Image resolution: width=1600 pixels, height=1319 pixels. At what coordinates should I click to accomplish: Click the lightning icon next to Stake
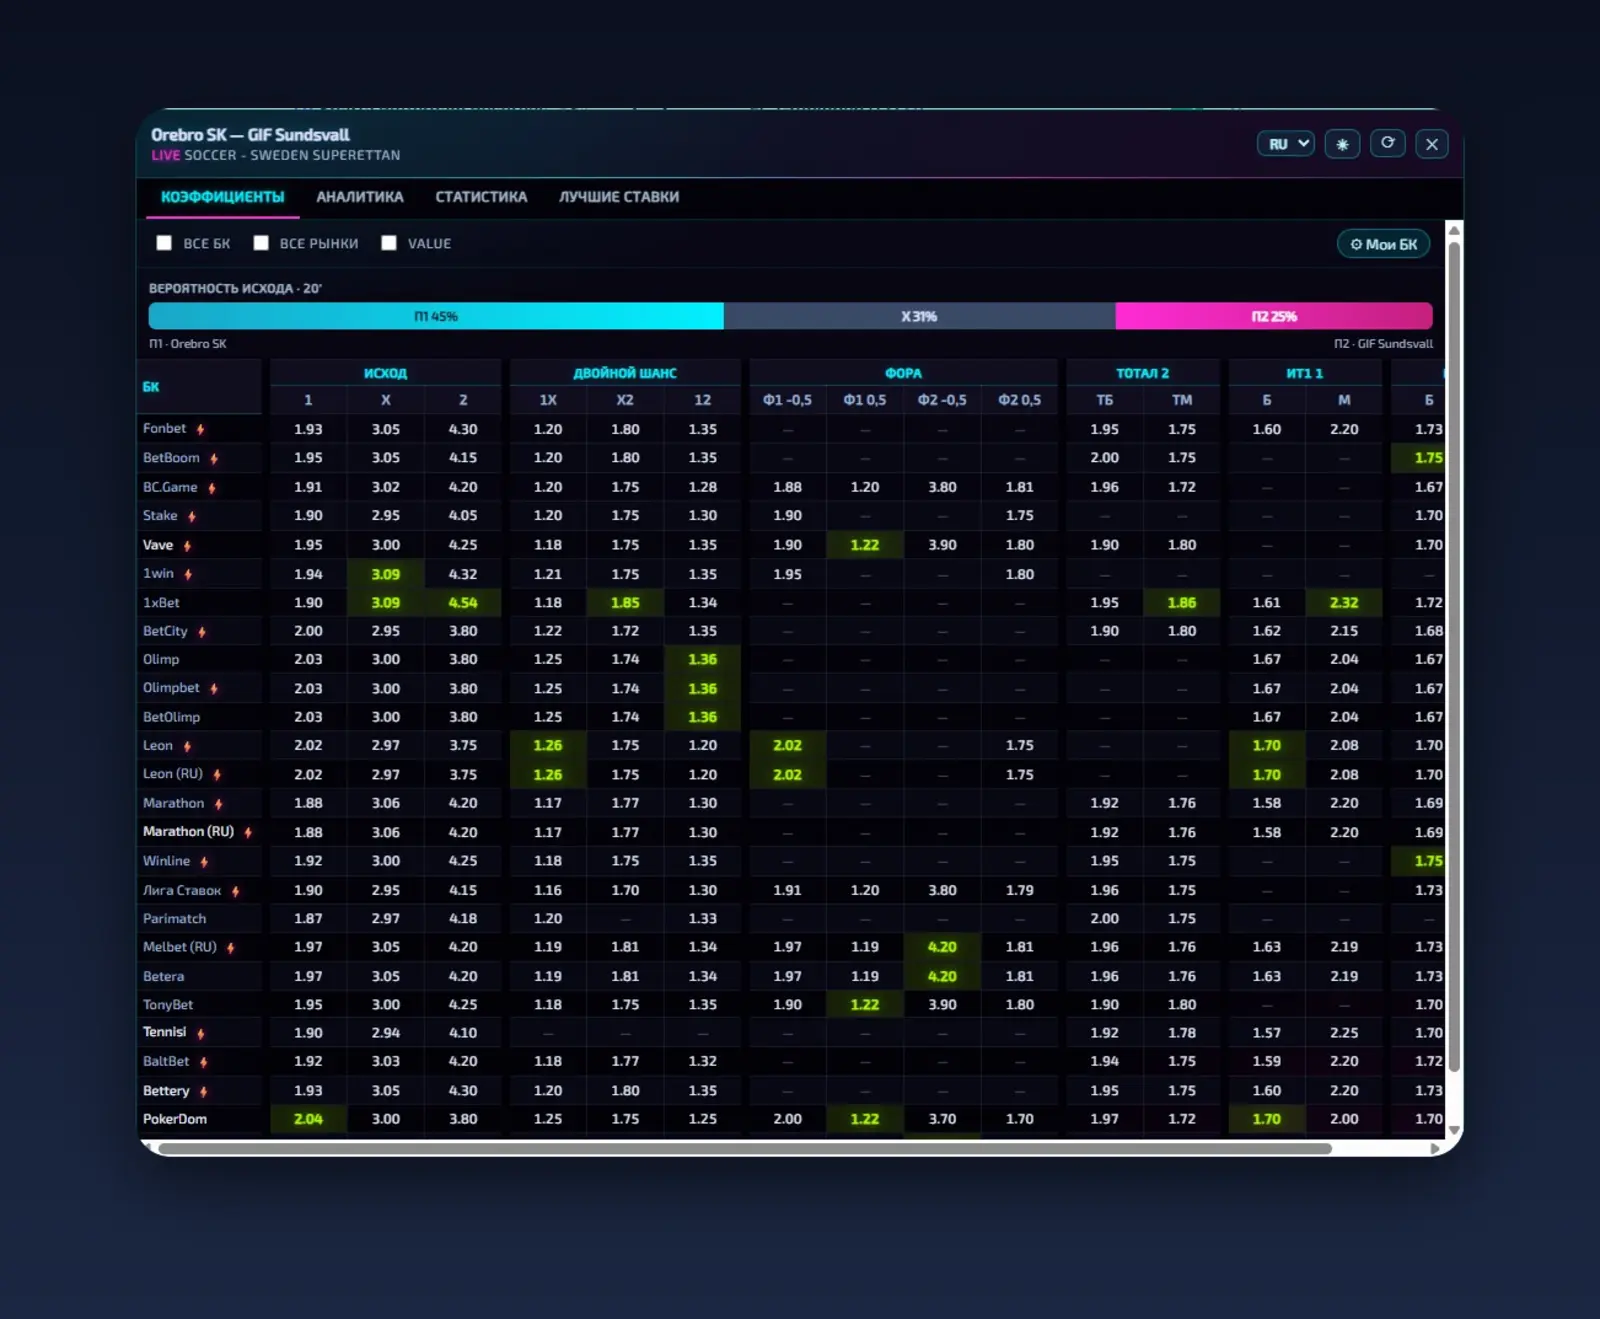192,516
